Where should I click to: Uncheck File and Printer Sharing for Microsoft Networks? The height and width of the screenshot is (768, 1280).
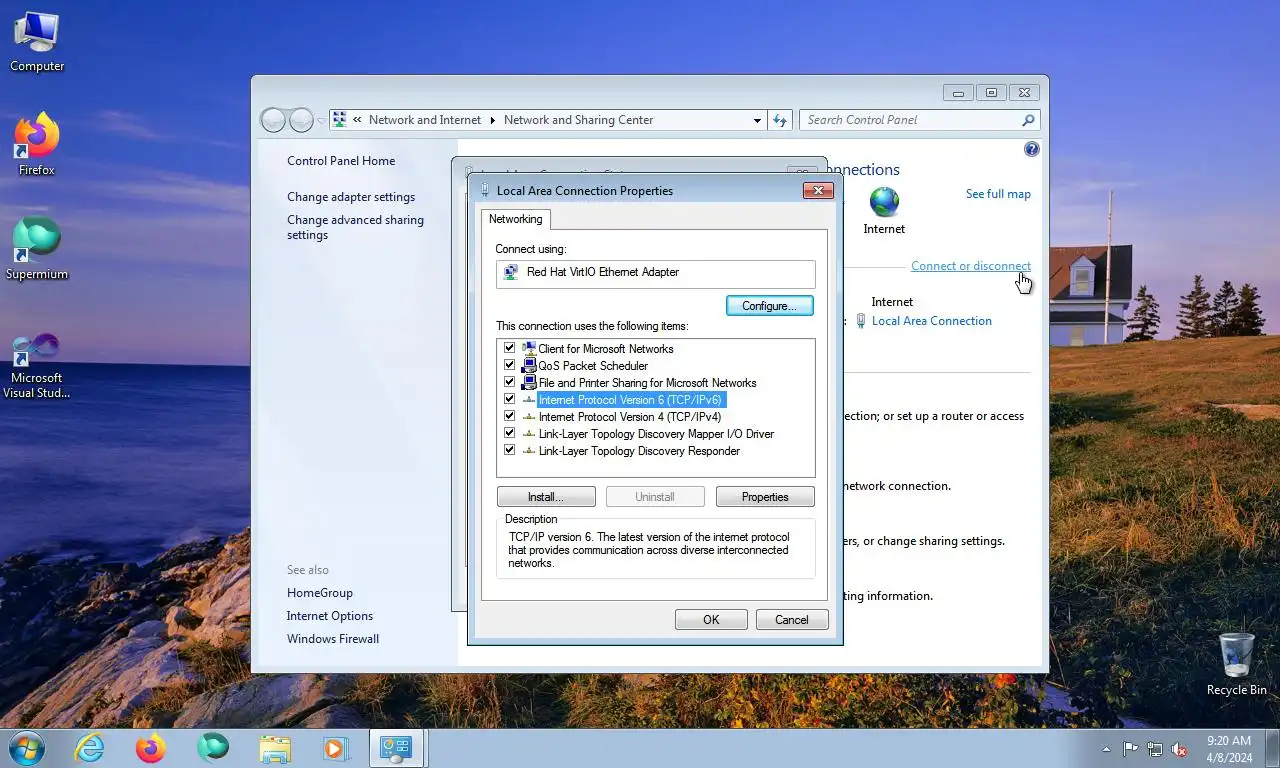[509, 382]
